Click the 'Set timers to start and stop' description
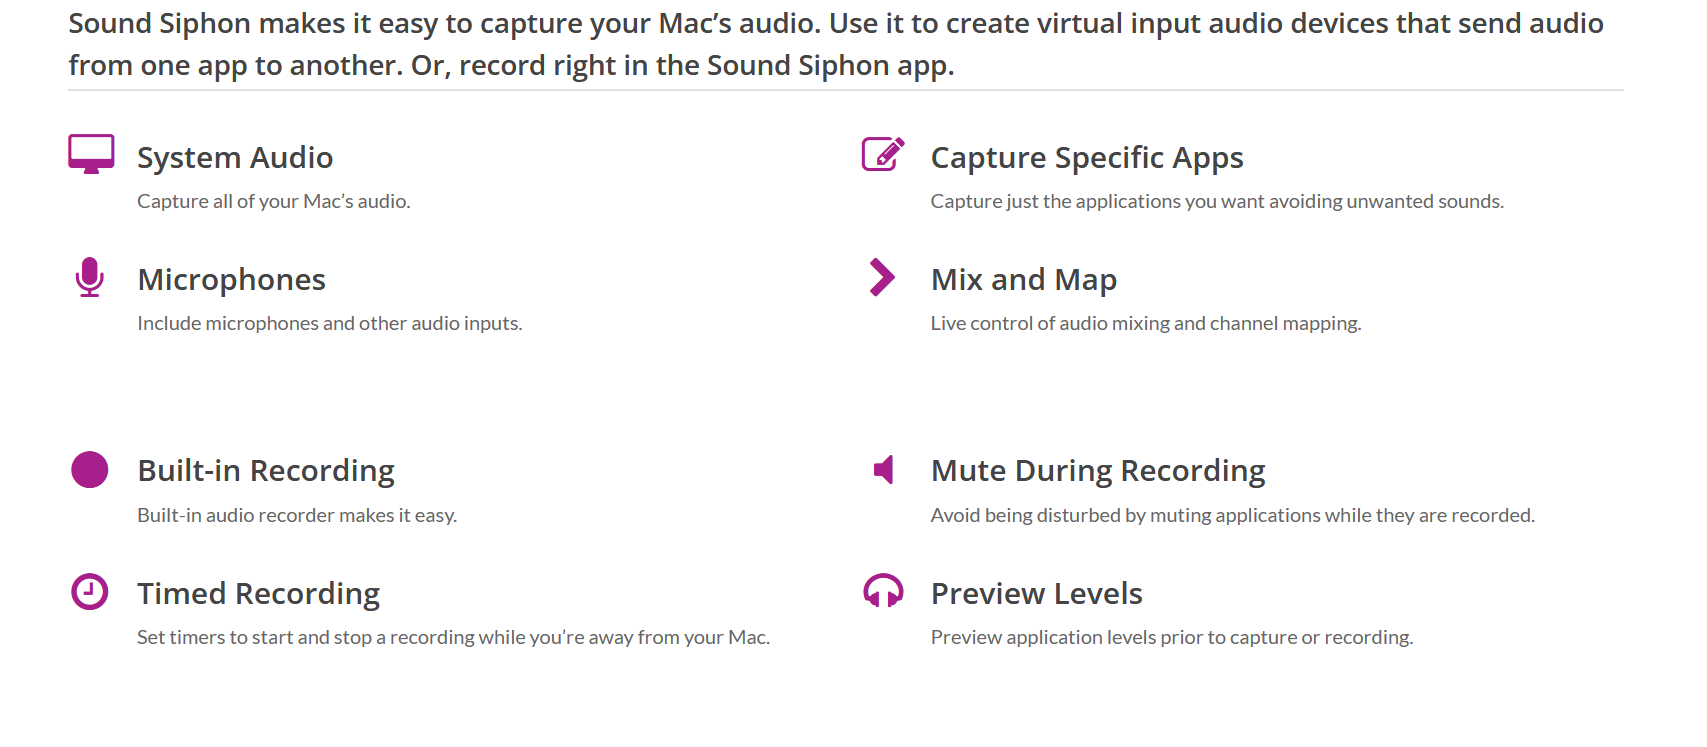Image resolution: width=1707 pixels, height=747 pixels. (x=453, y=637)
